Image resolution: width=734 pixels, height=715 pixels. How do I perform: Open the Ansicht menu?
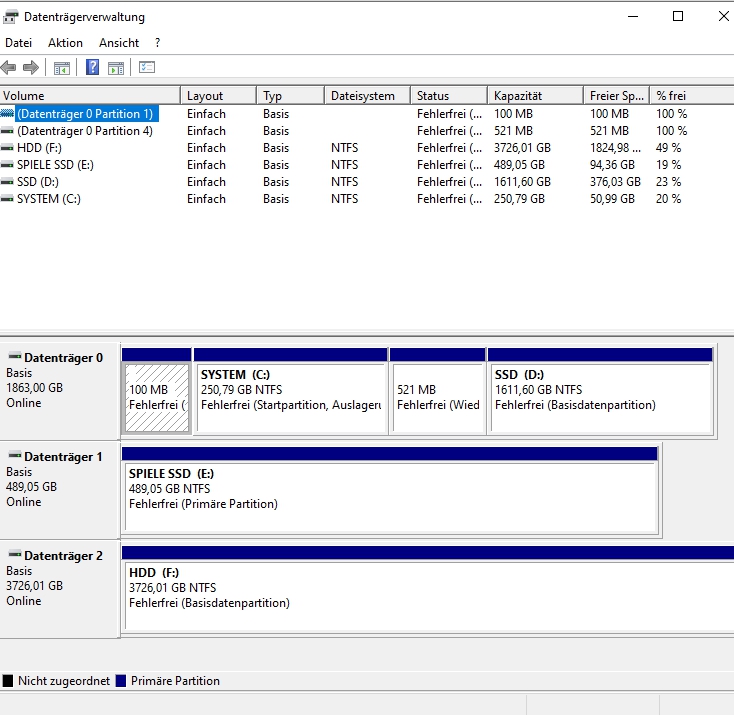pyautogui.click(x=119, y=43)
